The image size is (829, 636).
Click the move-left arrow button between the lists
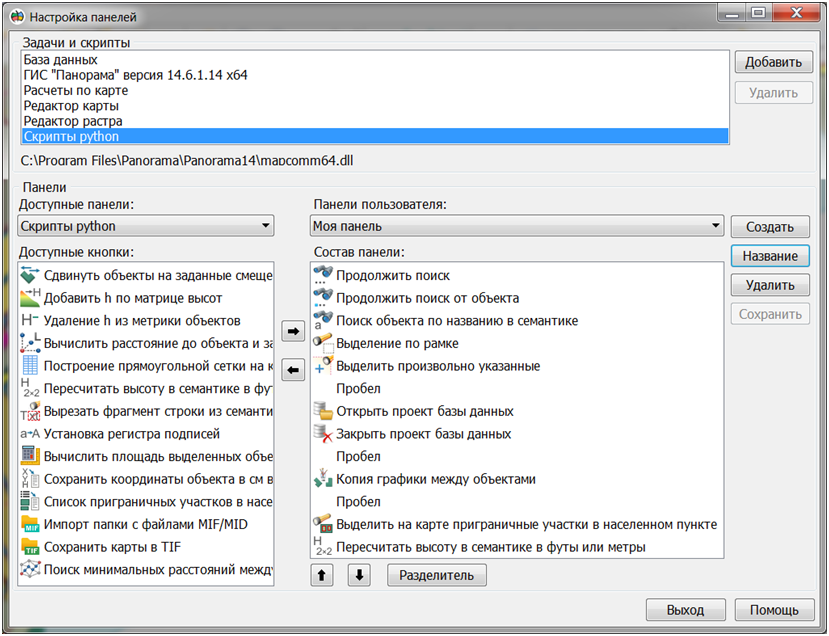[292, 371]
